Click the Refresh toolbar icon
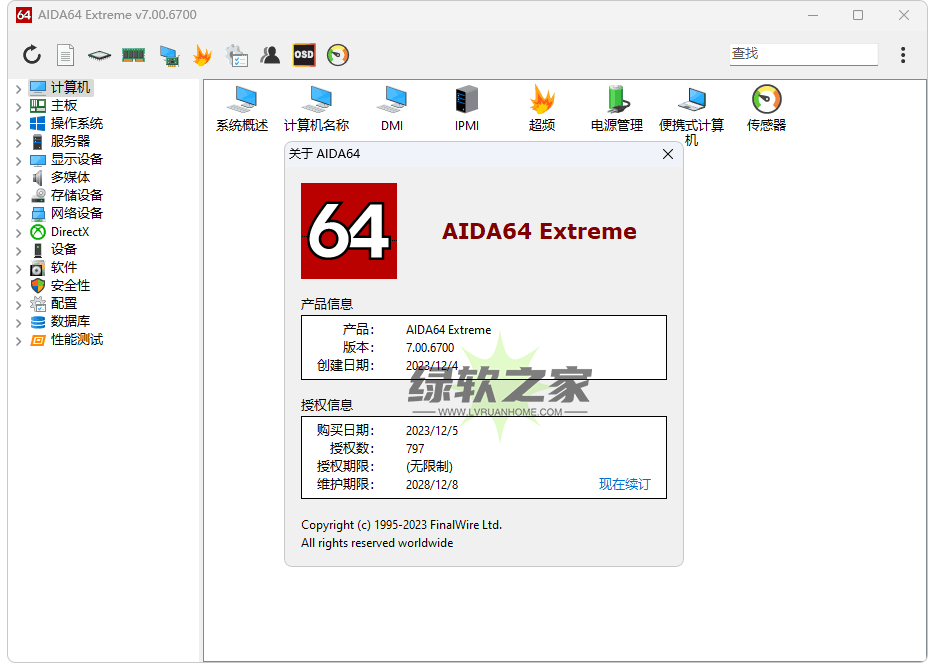The width and height of the screenshot is (935, 670). [32, 55]
